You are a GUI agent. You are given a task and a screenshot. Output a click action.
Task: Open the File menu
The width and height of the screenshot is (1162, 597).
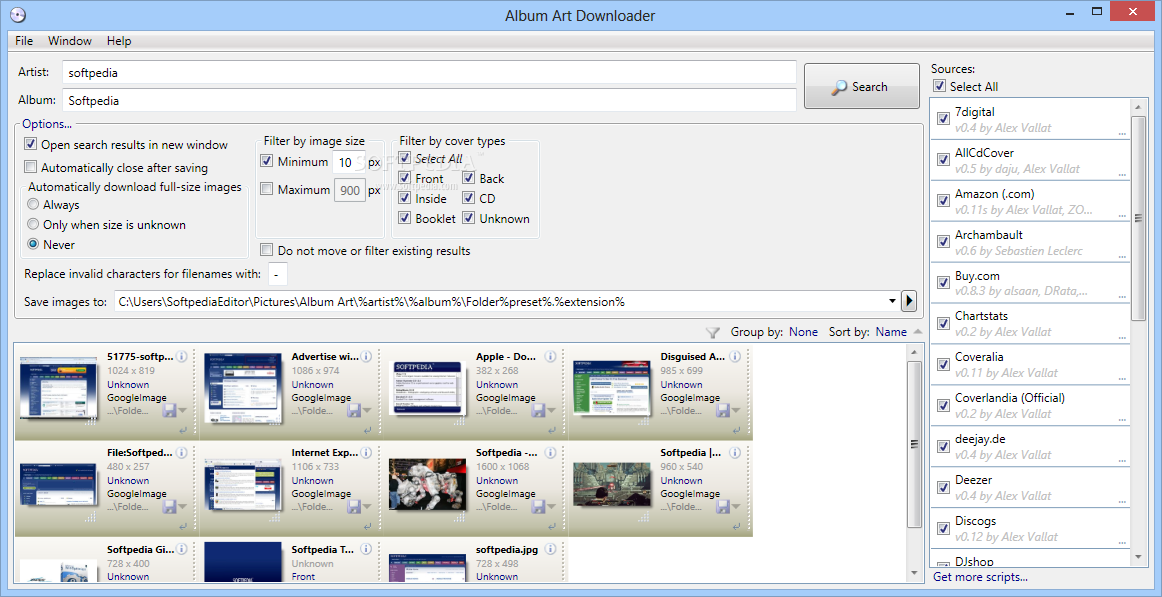(x=24, y=41)
